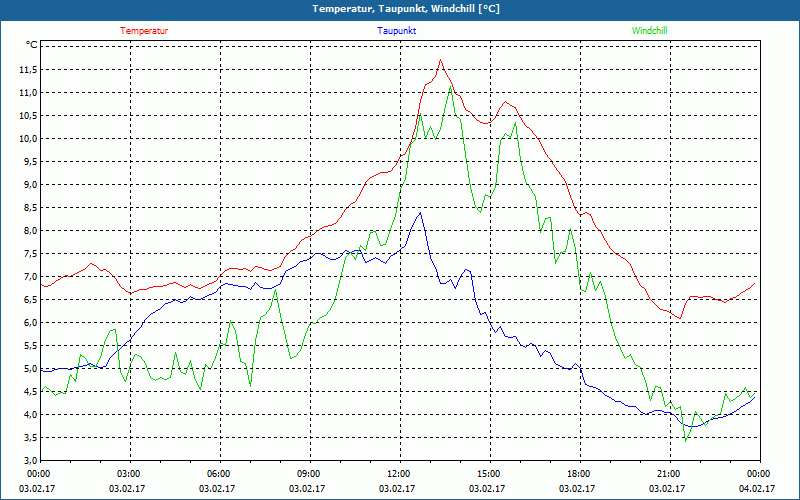Viewport: 800px width, 500px height.
Task: Click the 8,0 y-axis value
Action: tap(30, 231)
